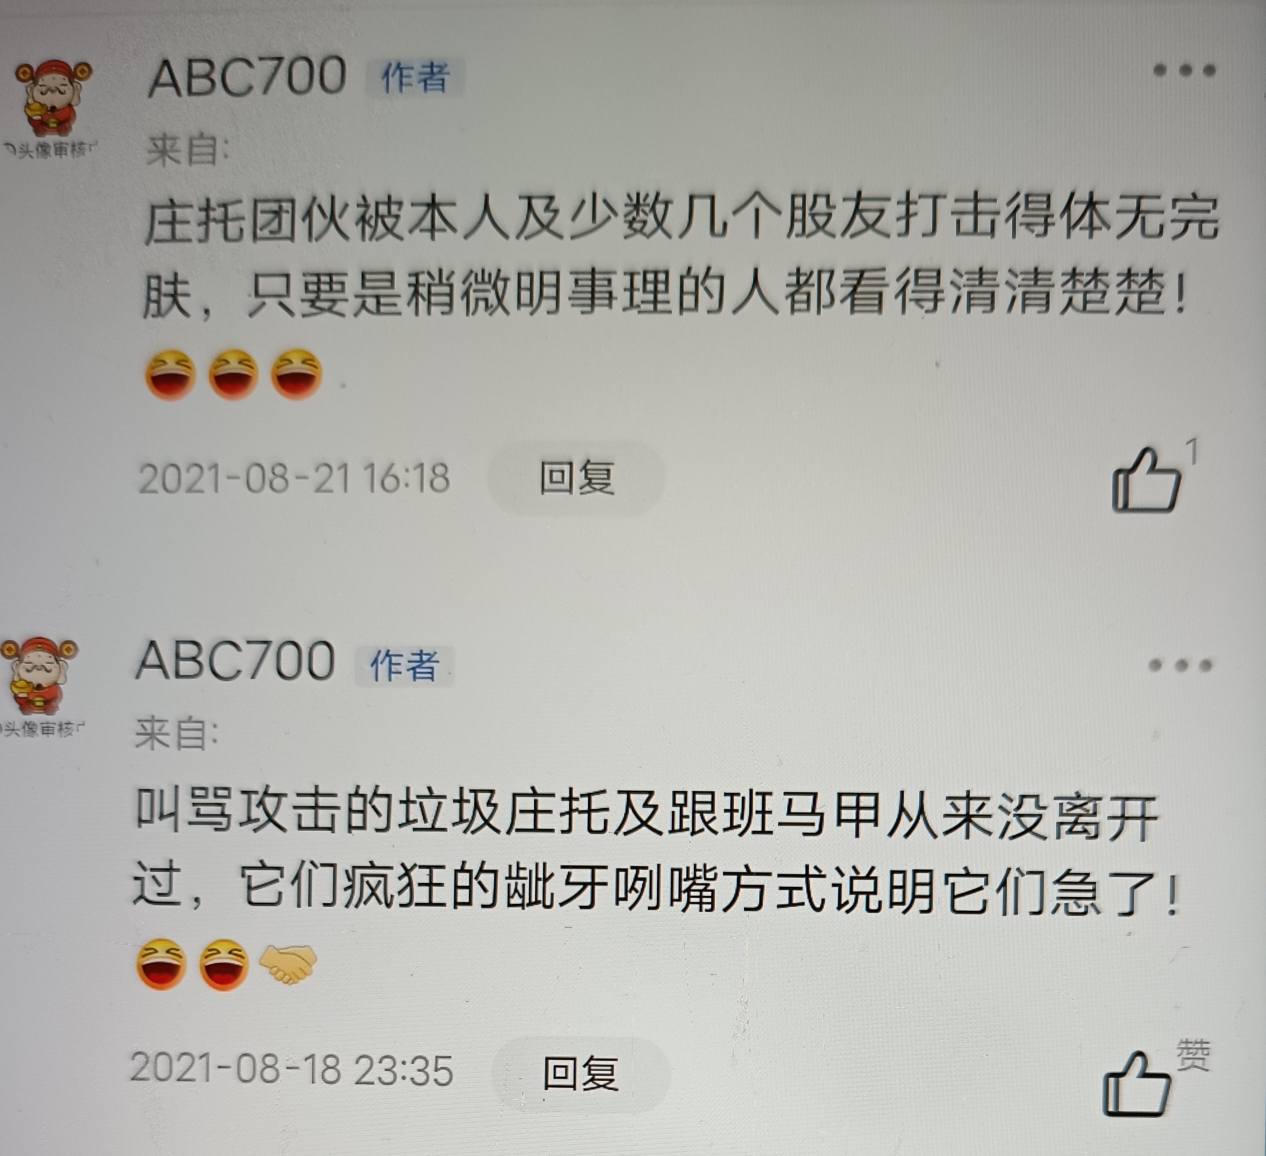The height and width of the screenshot is (1156, 1266).
Task: Reply to the 2021-08-18 23:35 comment
Action: [x=580, y=1073]
